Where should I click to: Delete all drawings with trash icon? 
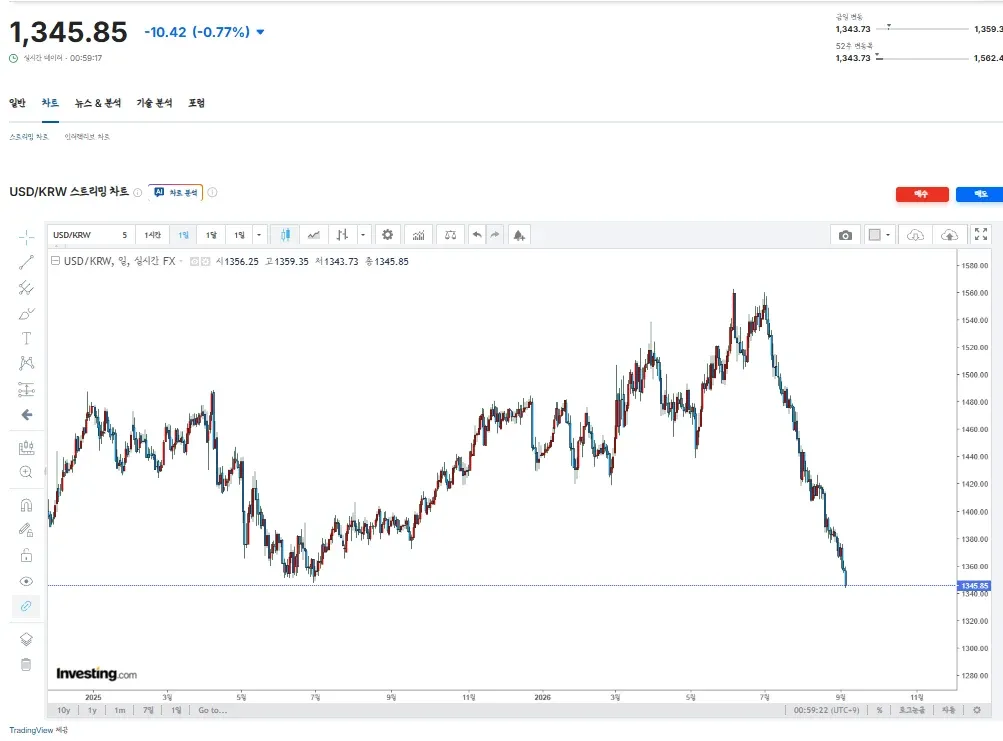[x=26, y=665]
